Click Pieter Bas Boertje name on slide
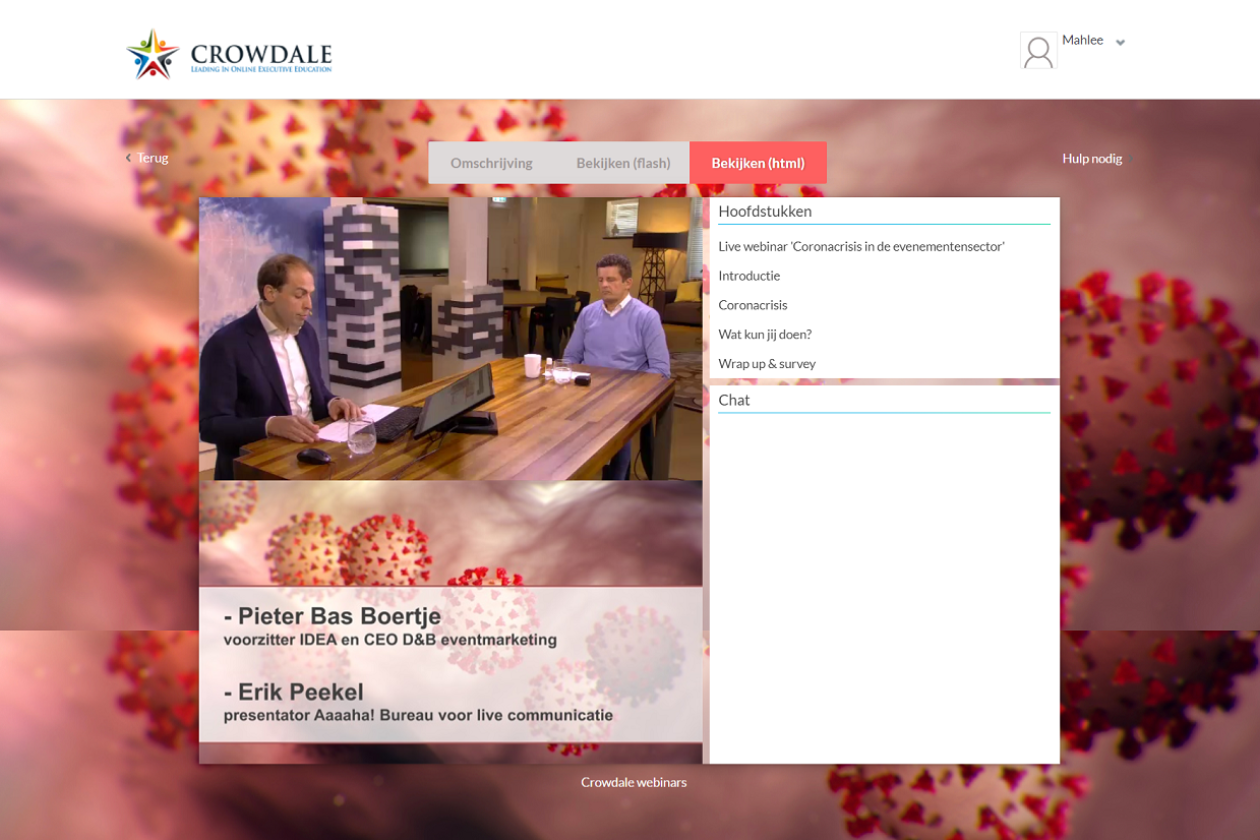Screen dimensions: 1260x840 point(339,617)
